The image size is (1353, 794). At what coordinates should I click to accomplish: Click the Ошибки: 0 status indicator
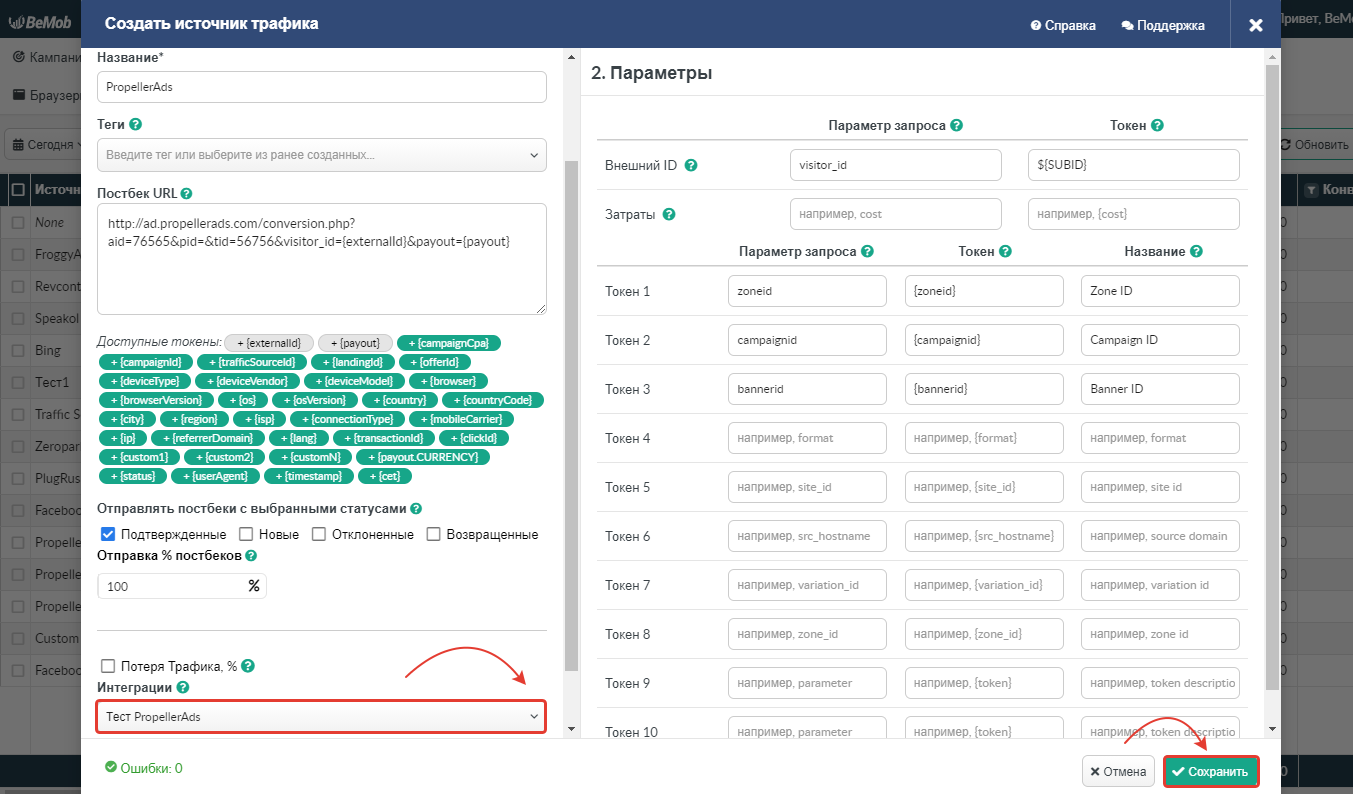tap(144, 768)
